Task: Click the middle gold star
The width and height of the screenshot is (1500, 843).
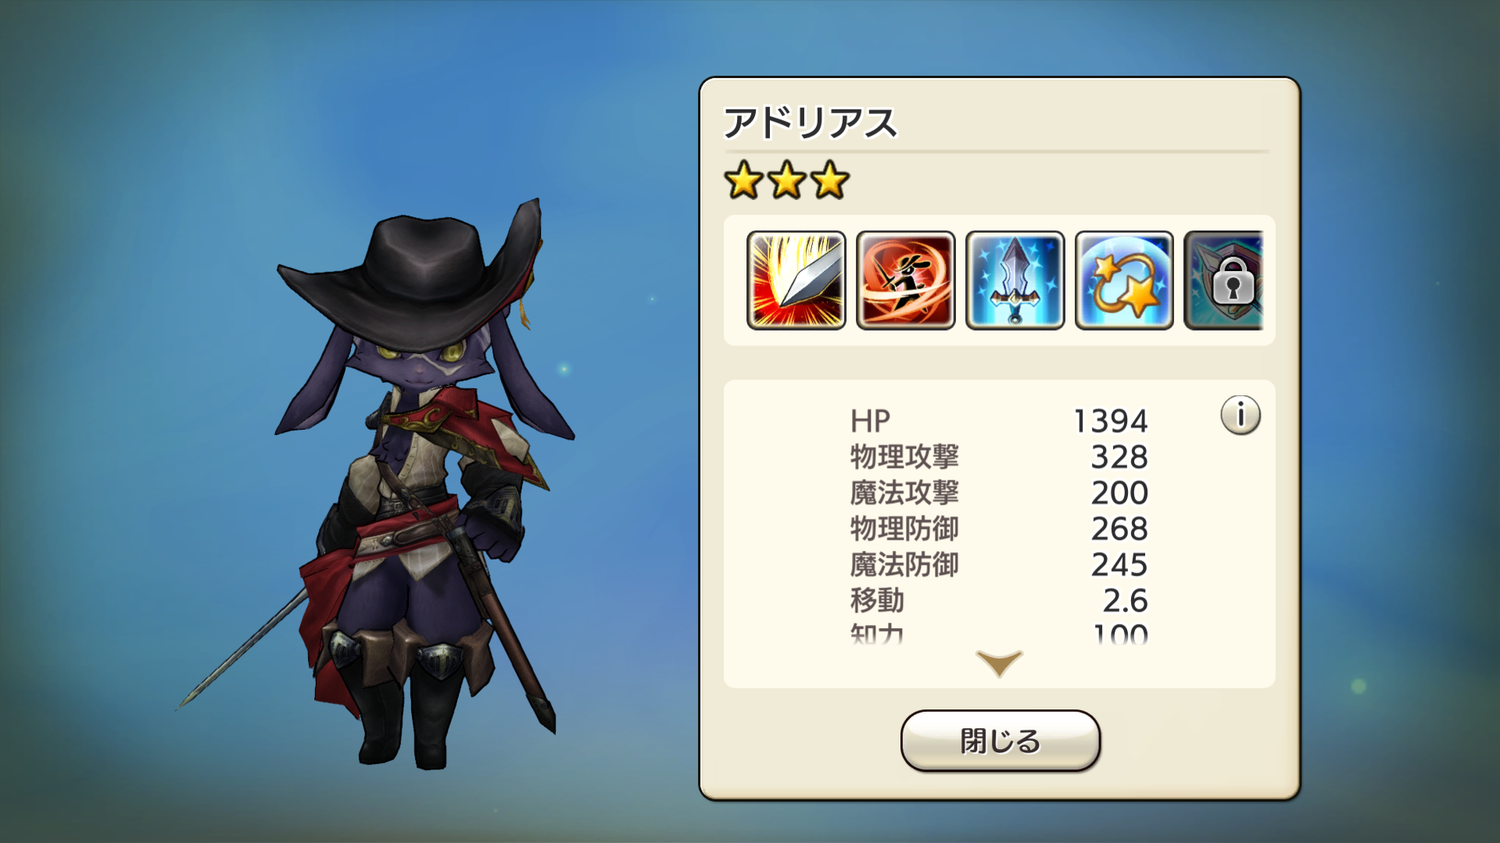Action: pyautogui.click(x=787, y=181)
